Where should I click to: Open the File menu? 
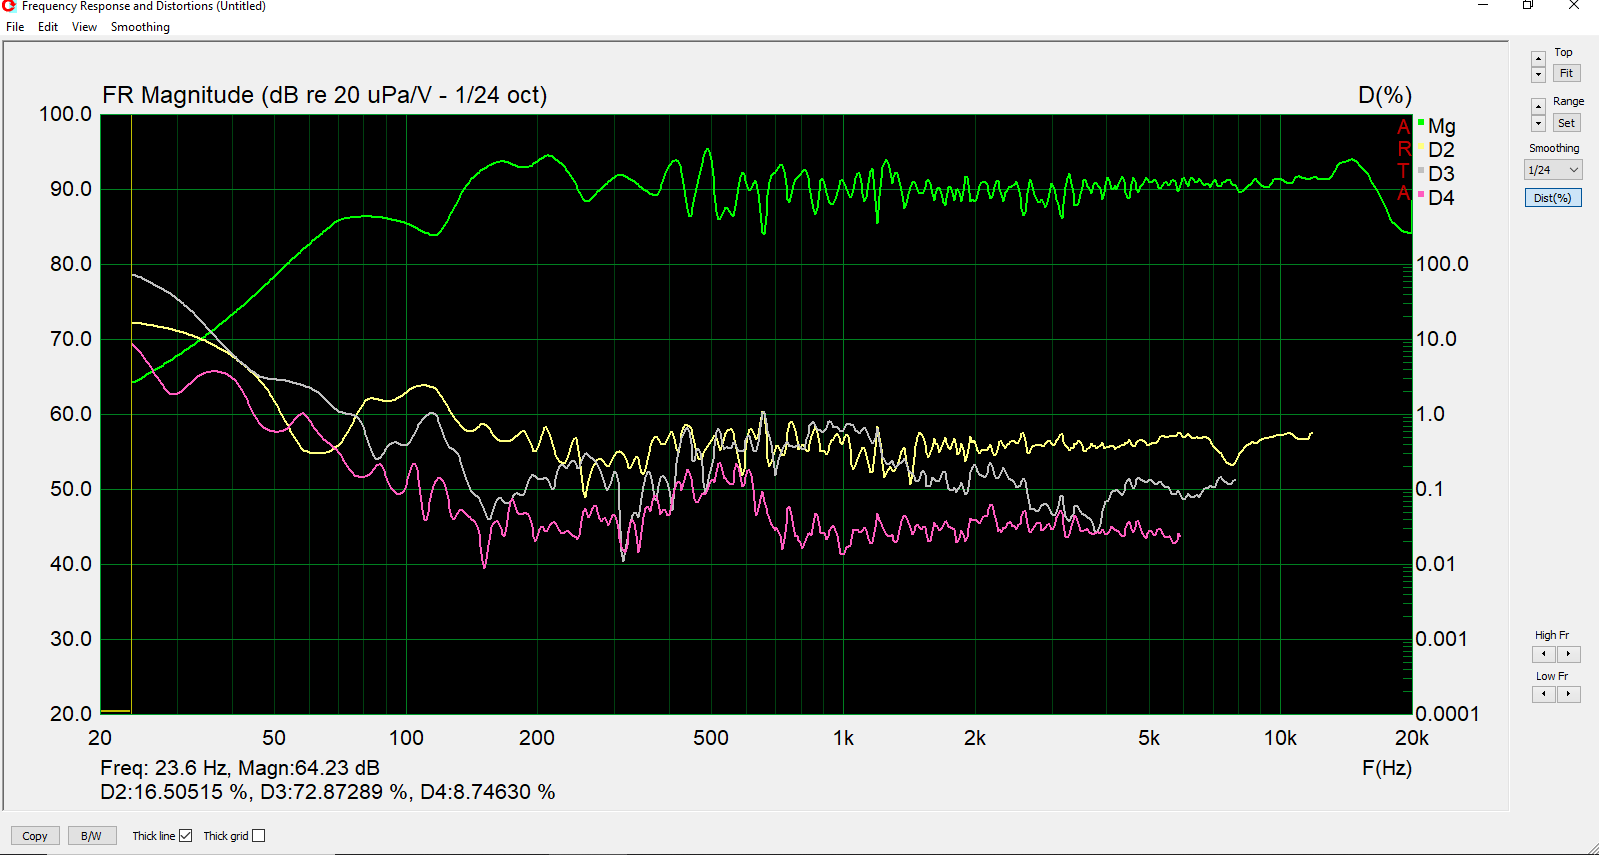pyautogui.click(x=15, y=27)
